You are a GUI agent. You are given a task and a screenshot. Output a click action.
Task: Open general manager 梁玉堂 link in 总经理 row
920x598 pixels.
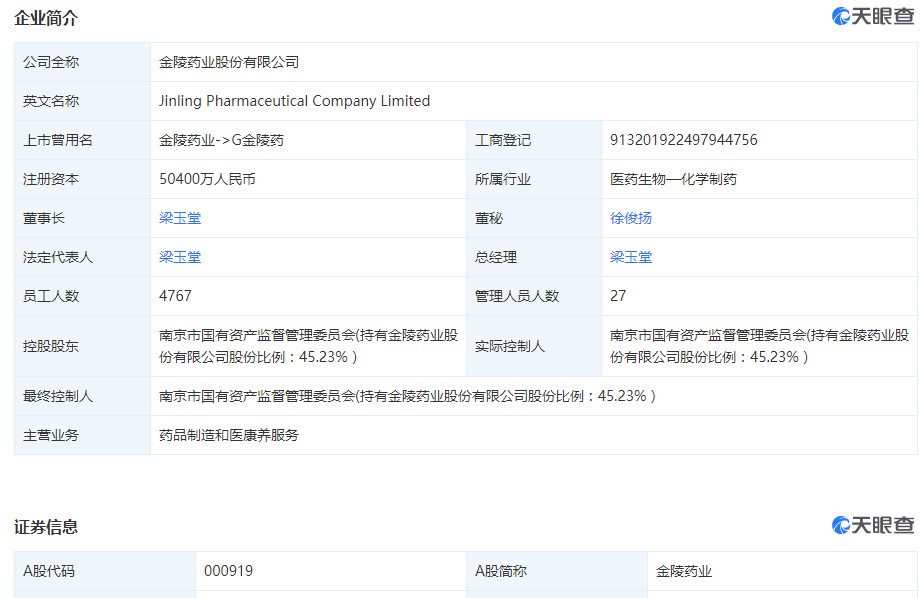[631, 257]
